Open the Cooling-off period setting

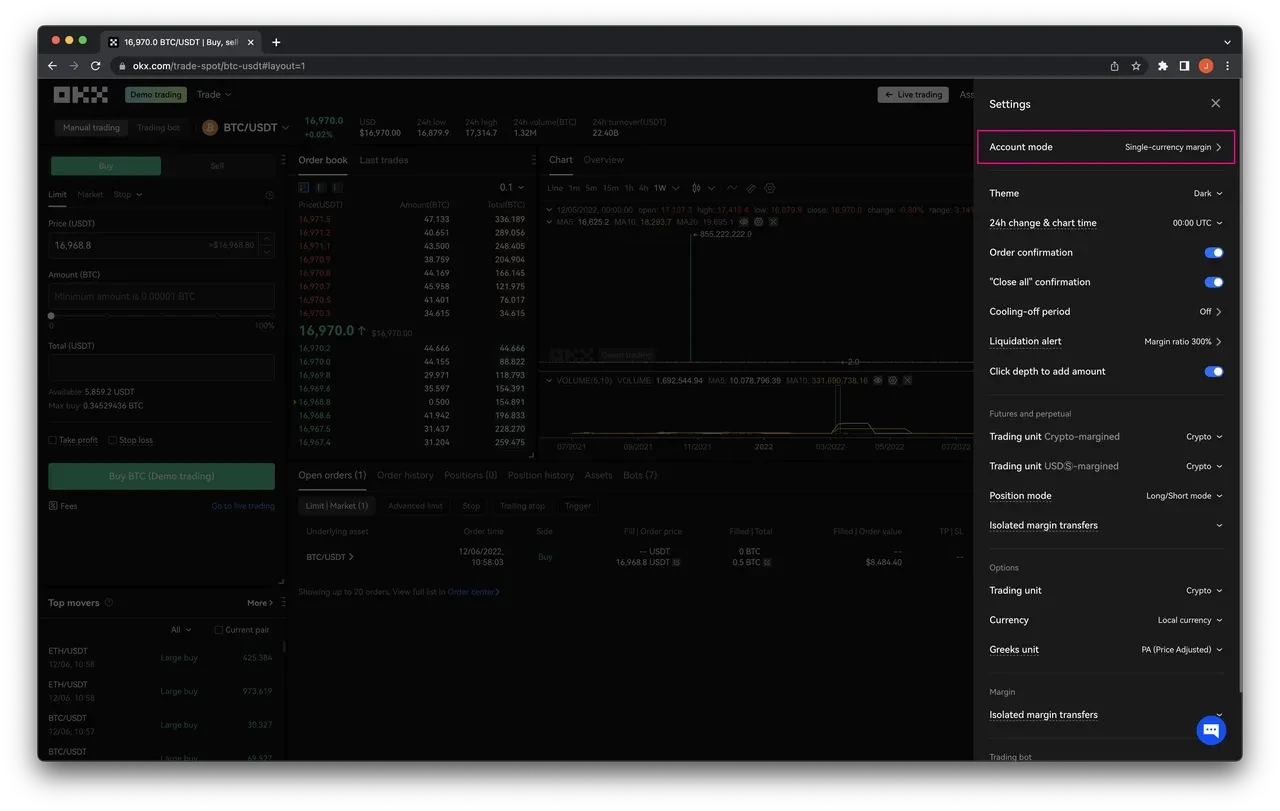[x=1210, y=312]
